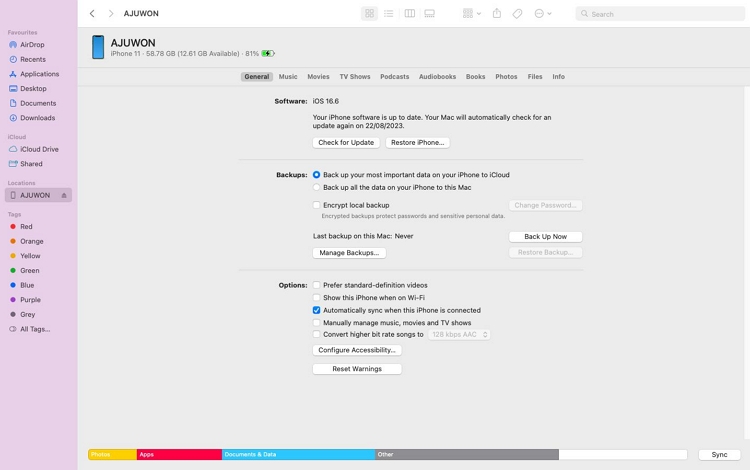This screenshot has width=750, height=470.
Task: Select back up to iCloud radio option
Action: (316, 175)
